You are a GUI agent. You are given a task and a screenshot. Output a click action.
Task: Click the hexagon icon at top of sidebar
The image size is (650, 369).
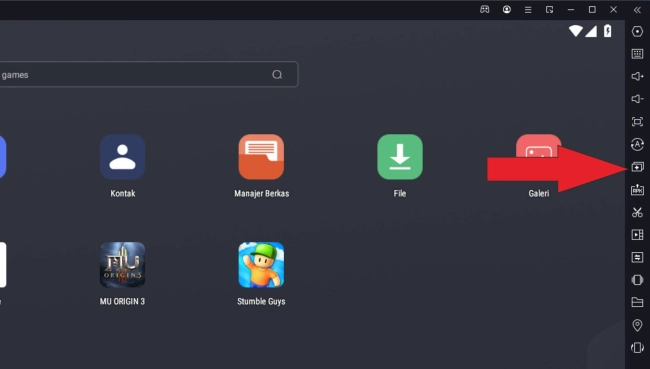click(637, 31)
